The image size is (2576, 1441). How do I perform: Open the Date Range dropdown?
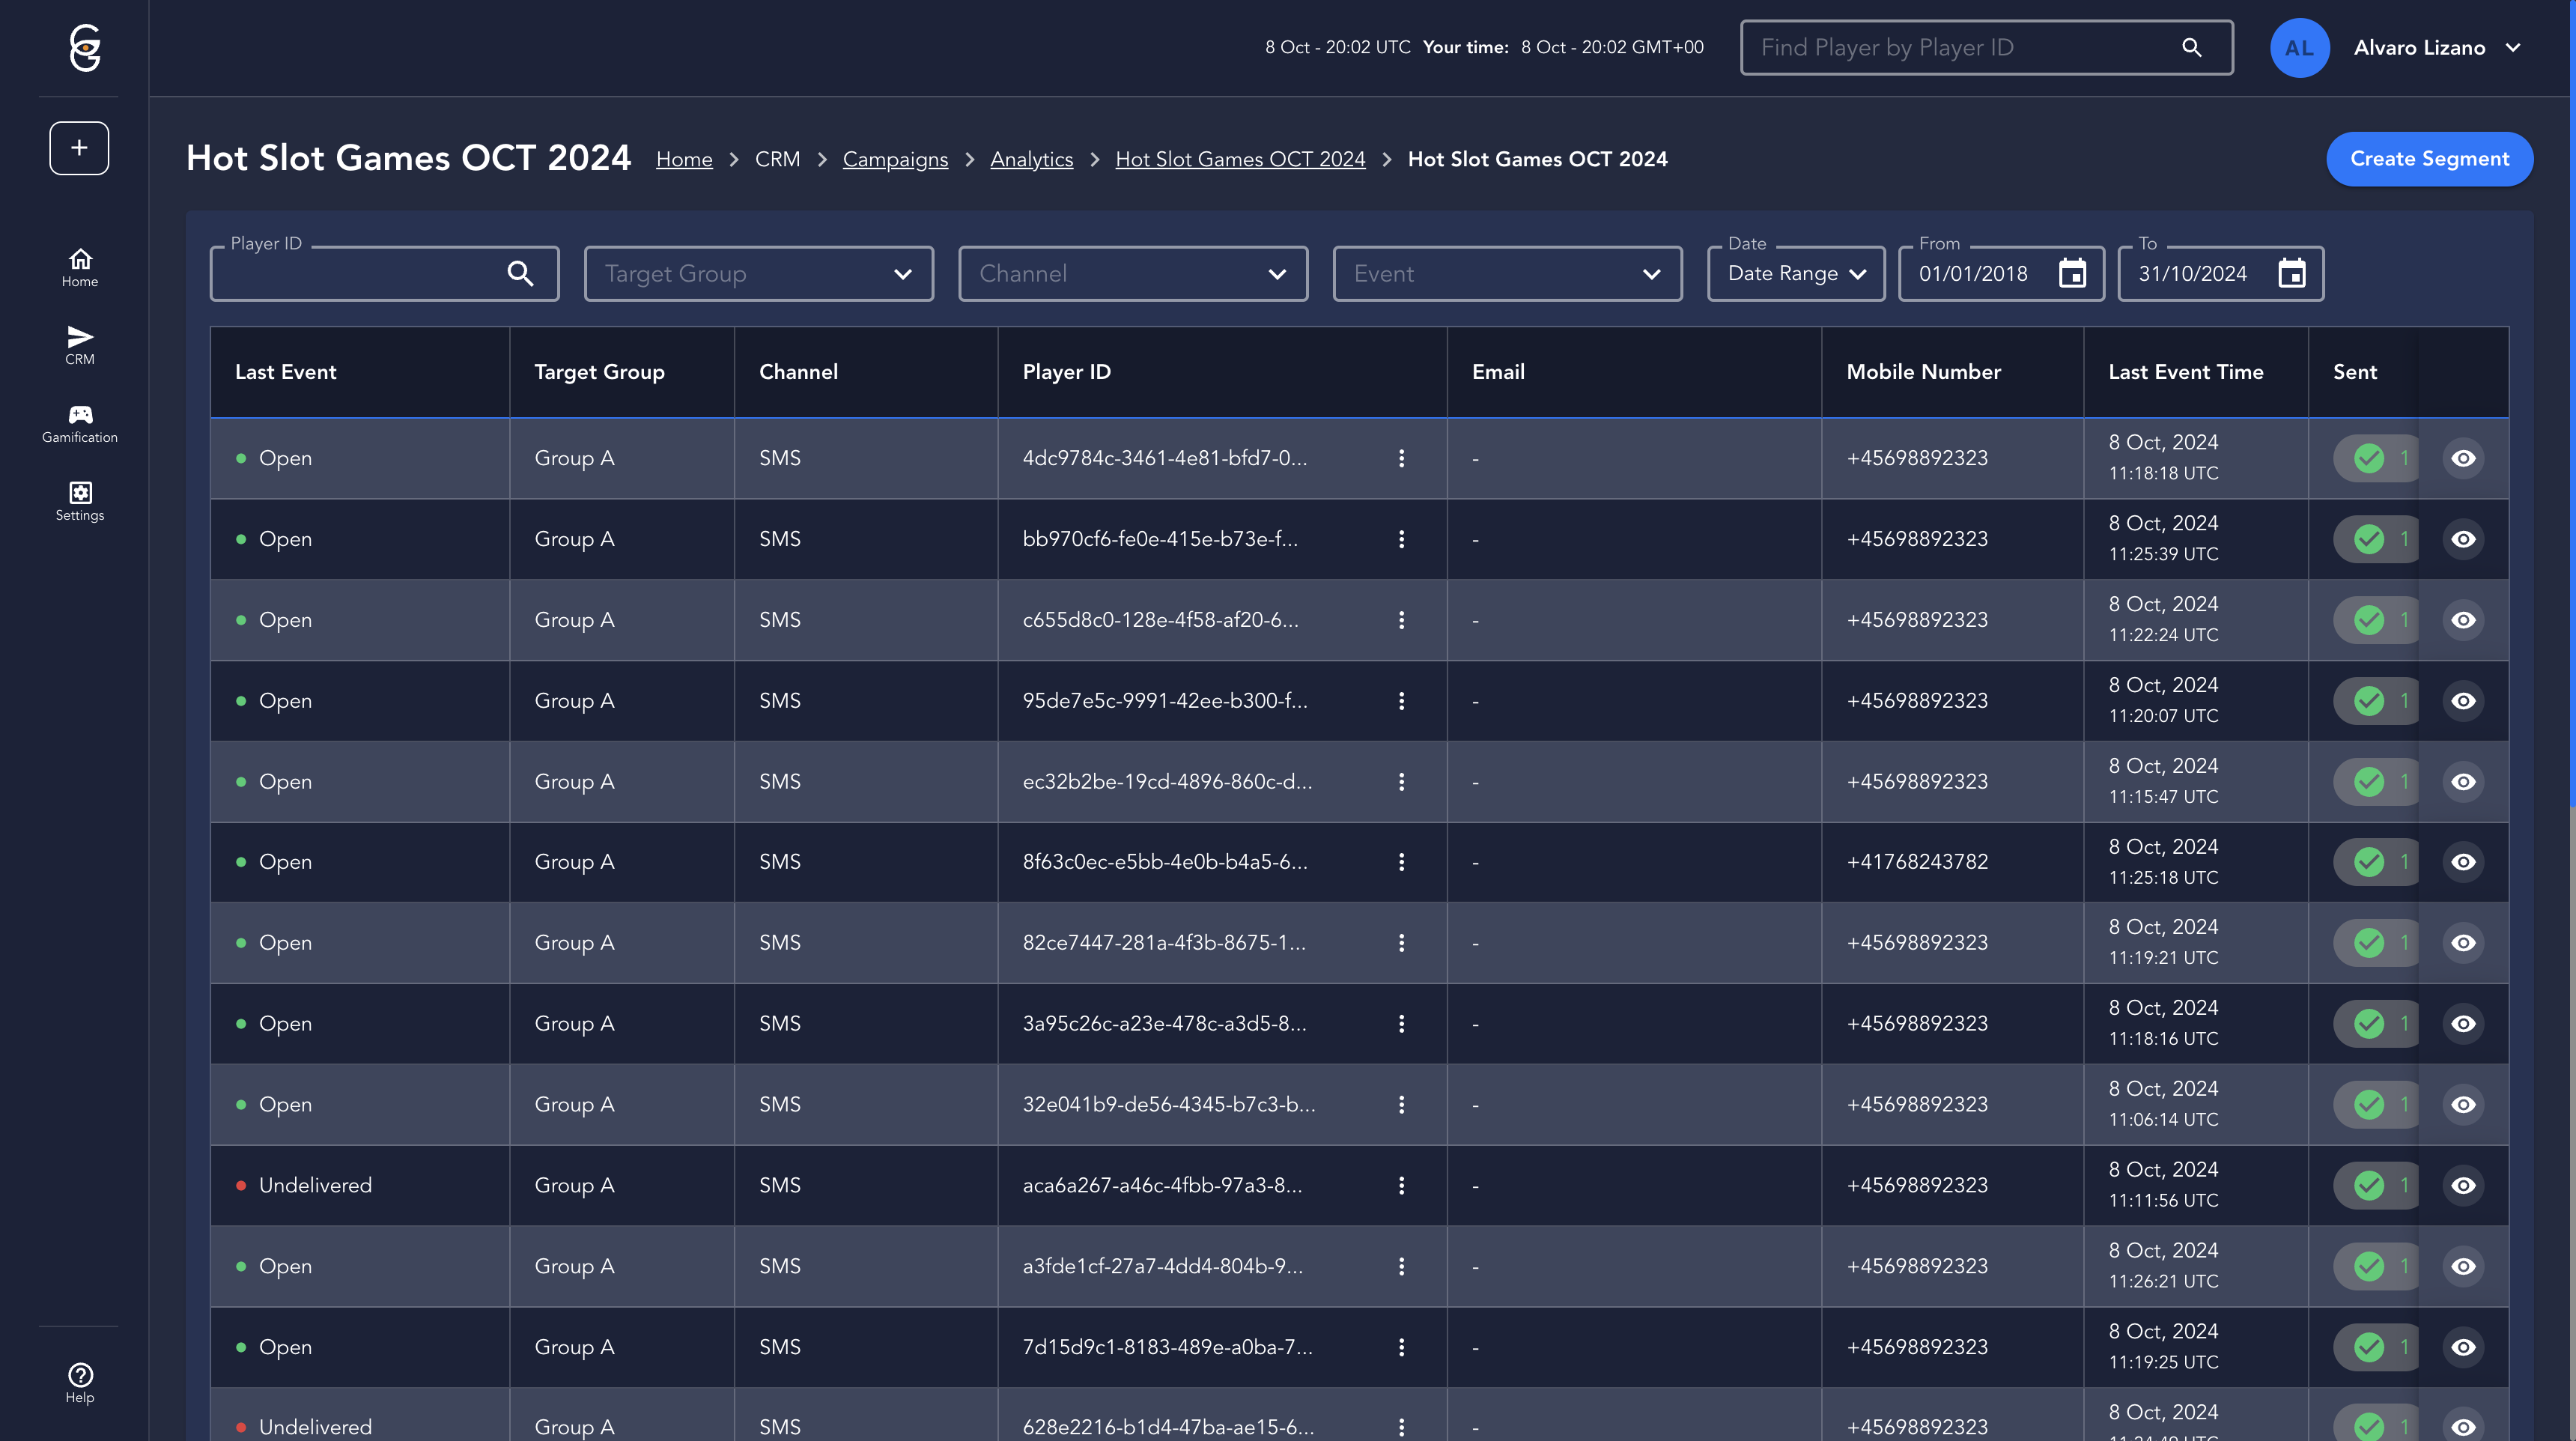pyautogui.click(x=1796, y=273)
